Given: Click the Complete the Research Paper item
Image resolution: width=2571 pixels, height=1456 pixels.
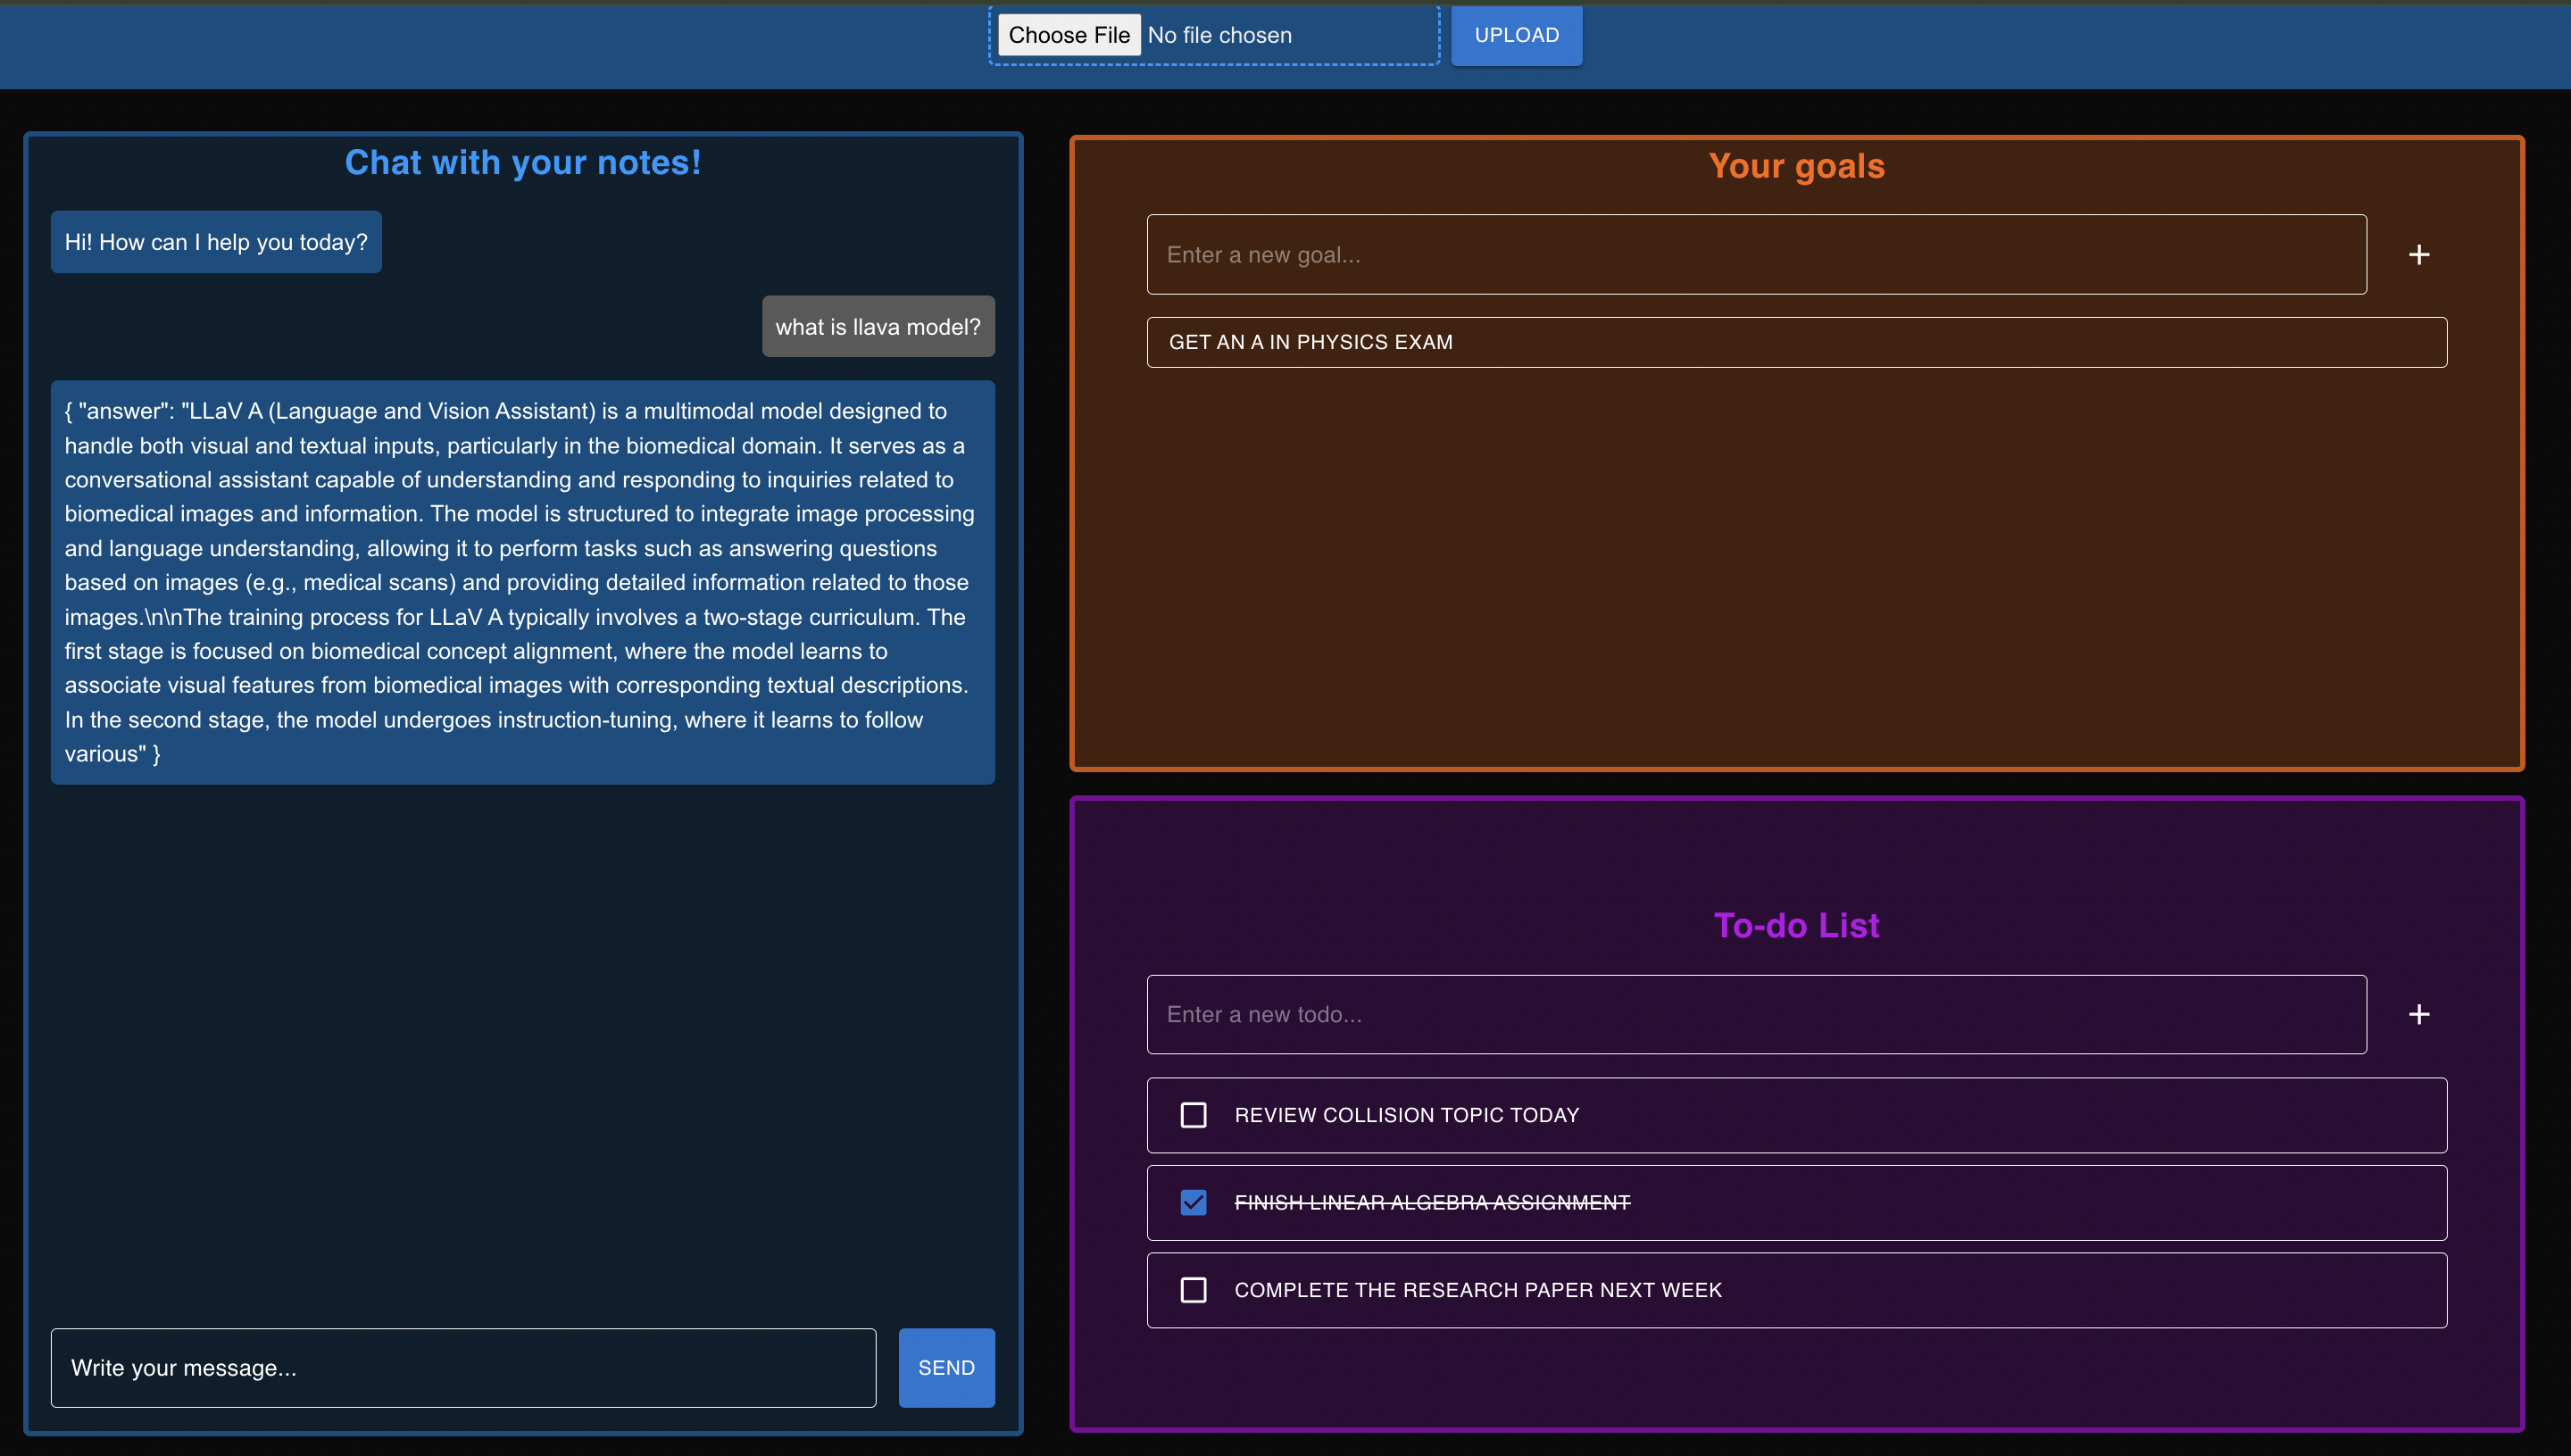Looking at the screenshot, I should pos(1477,1290).
